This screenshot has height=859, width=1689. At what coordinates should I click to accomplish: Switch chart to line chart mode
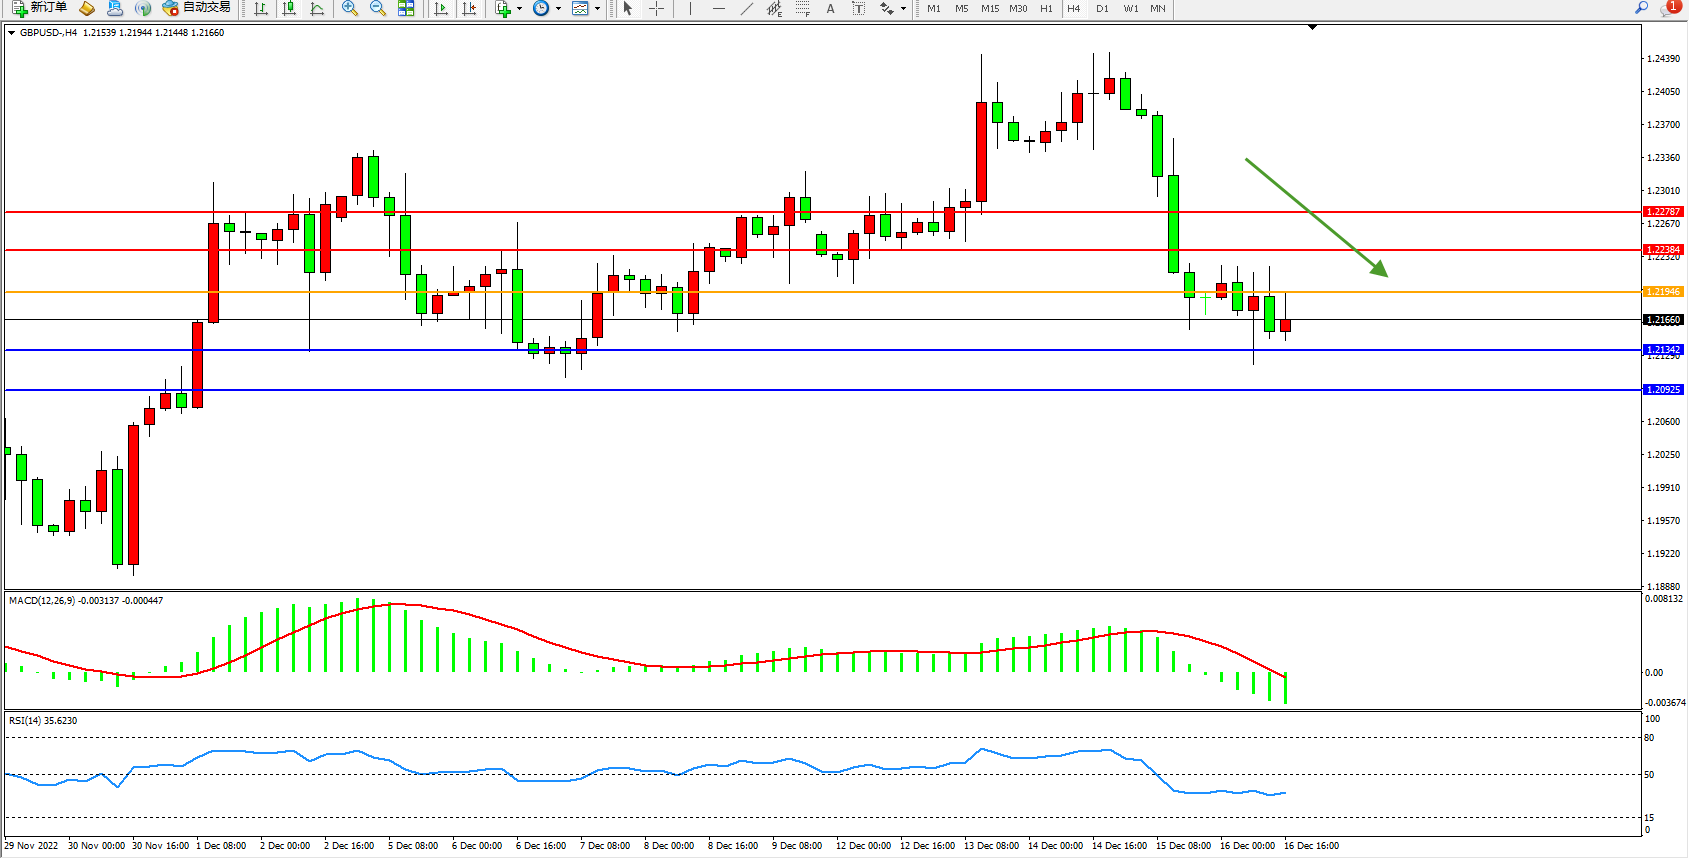(317, 9)
